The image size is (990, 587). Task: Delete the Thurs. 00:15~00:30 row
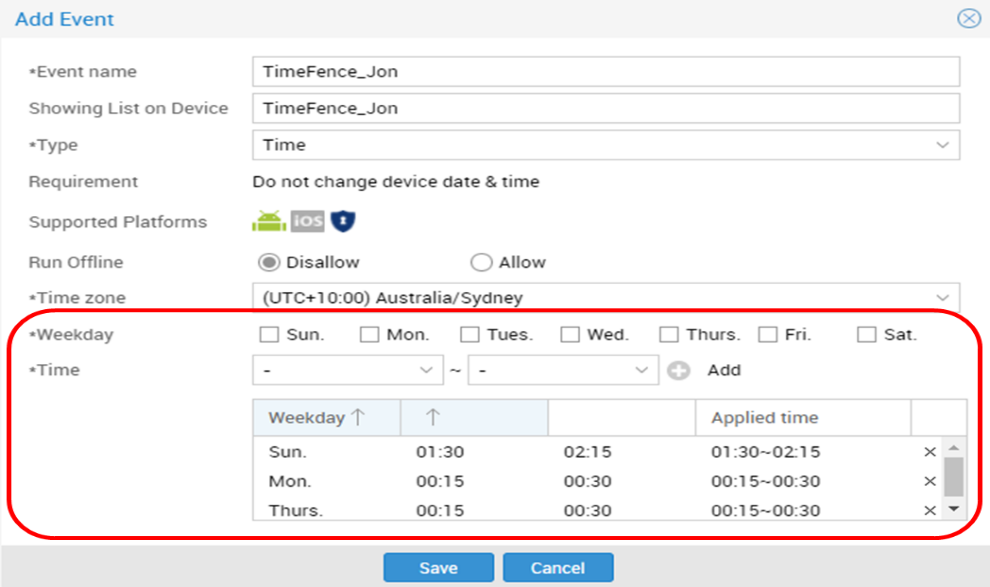click(x=929, y=510)
